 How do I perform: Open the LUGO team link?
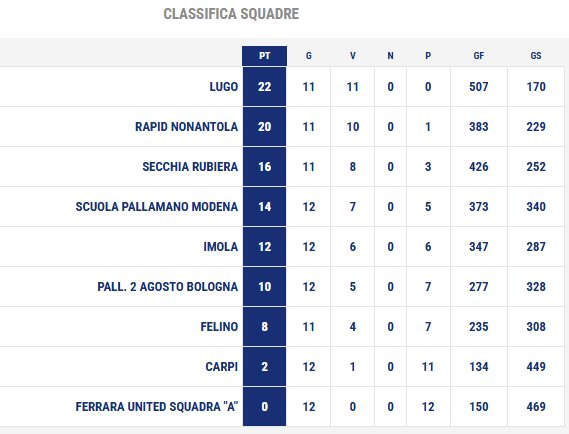[224, 87]
